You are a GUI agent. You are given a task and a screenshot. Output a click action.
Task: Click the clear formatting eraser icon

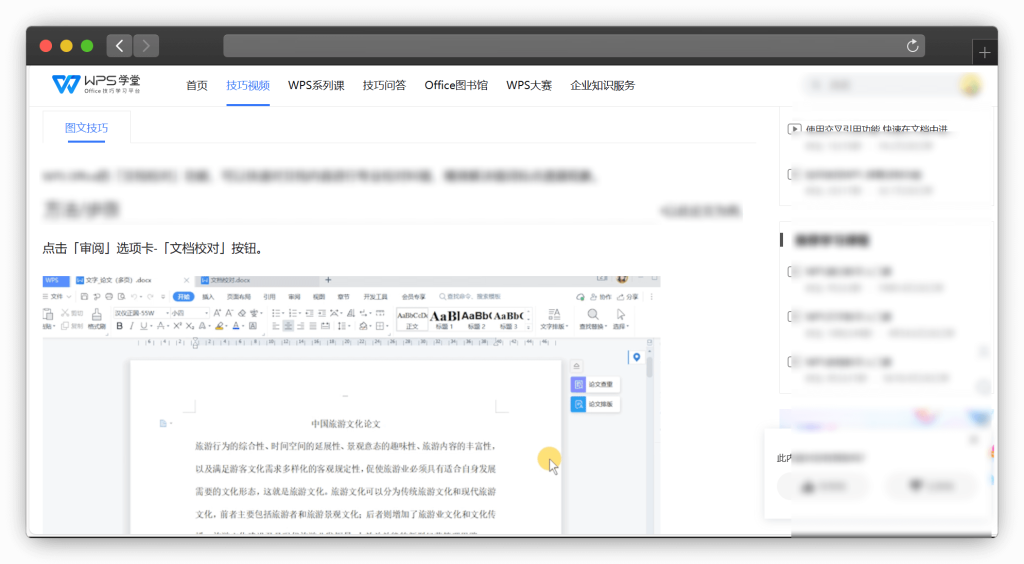pyautogui.click(x=242, y=313)
